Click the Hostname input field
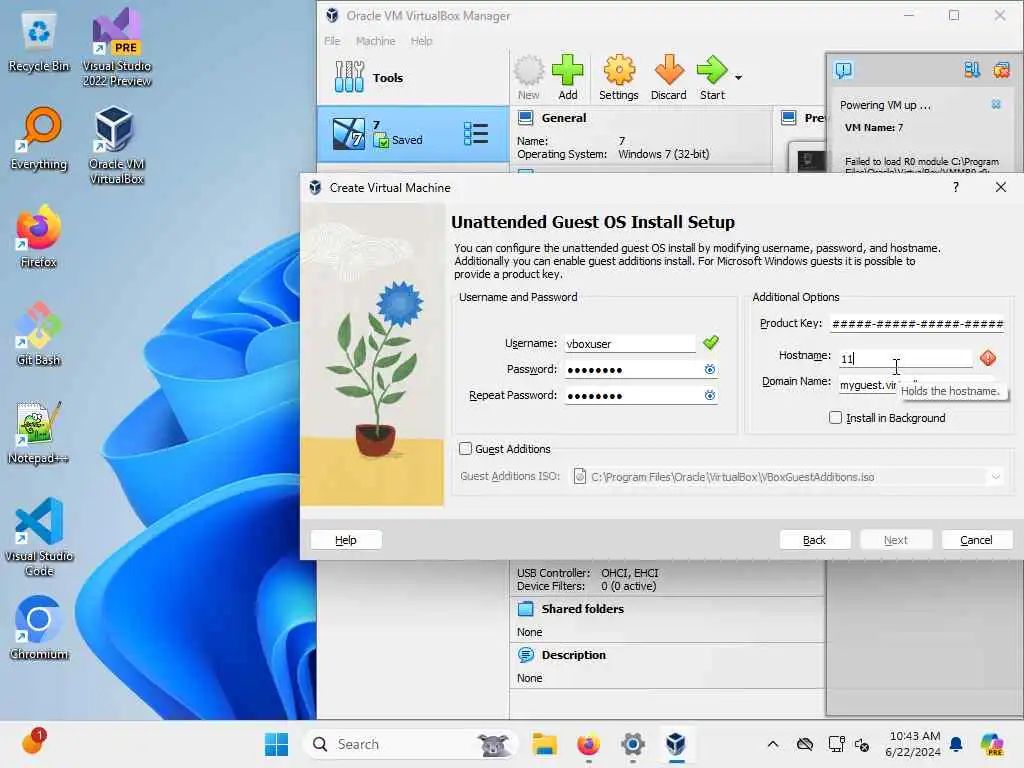 905,359
